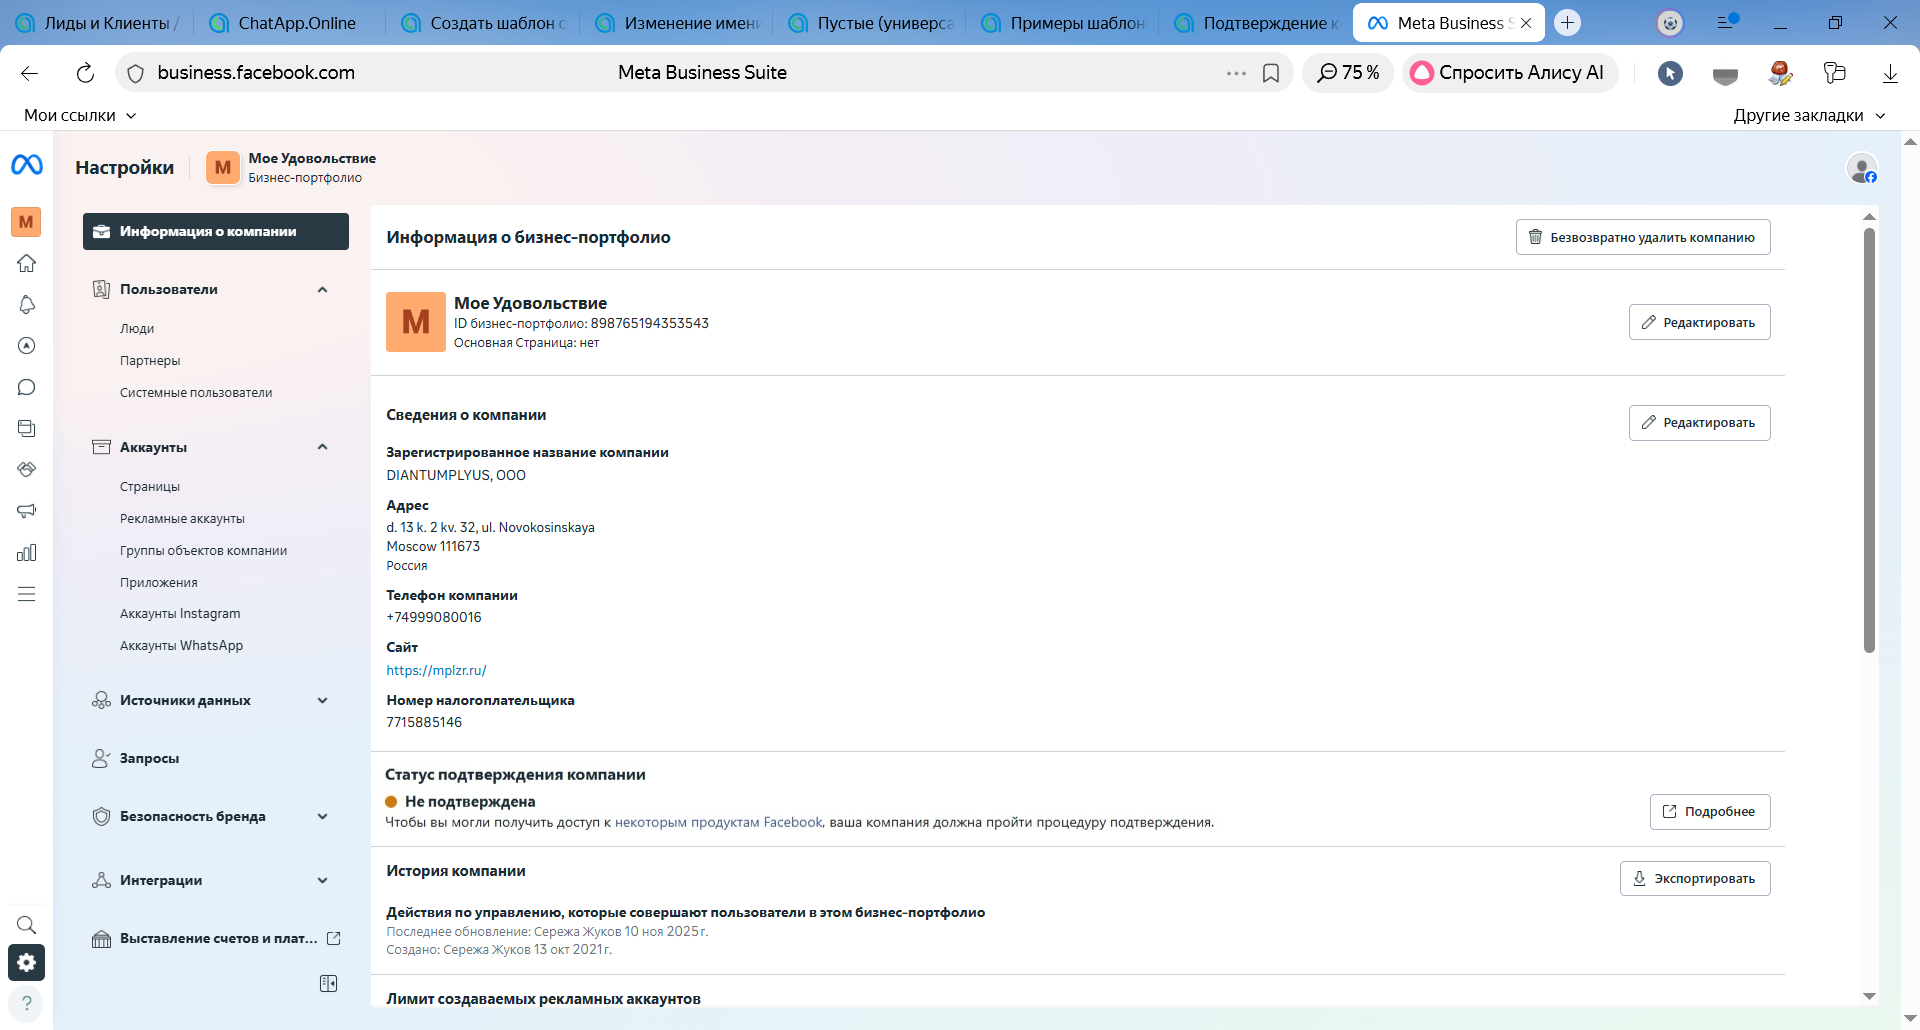The image size is (1920, 1030).
Task: Toggle the sidebar collapse panel icon
Action: click(x=328, y=984)
